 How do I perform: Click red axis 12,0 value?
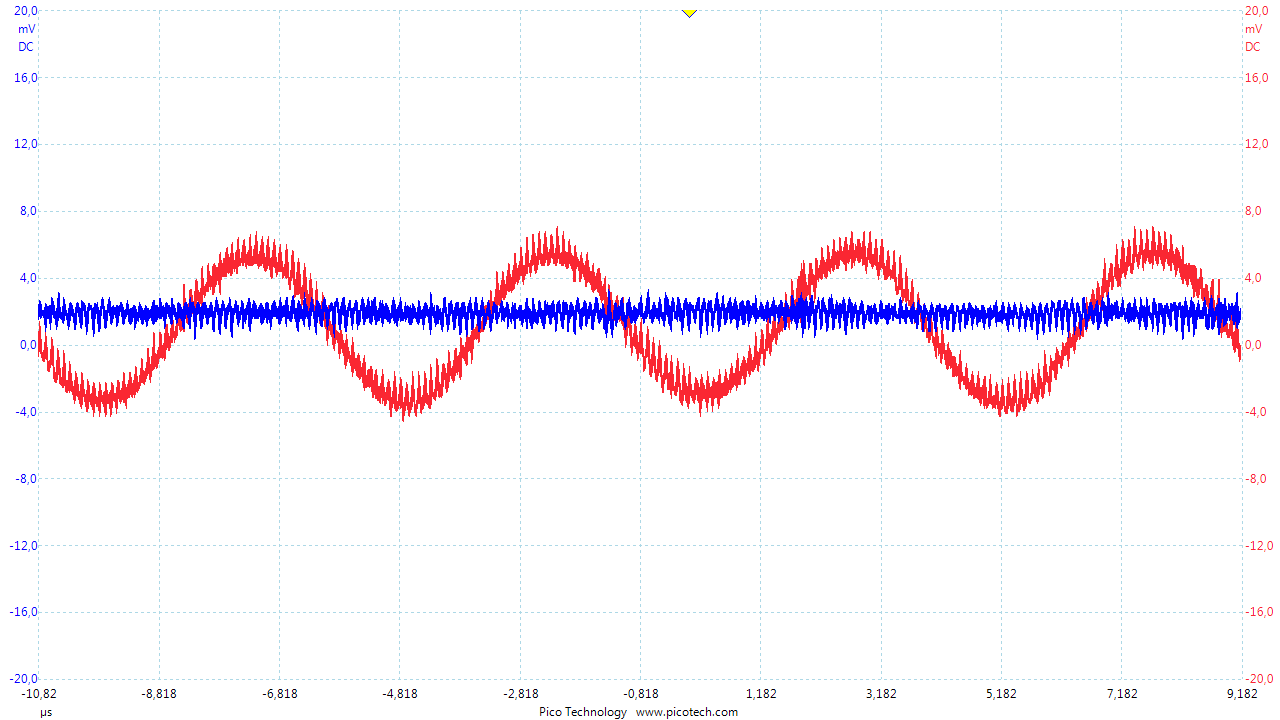tap(1256, 144)
